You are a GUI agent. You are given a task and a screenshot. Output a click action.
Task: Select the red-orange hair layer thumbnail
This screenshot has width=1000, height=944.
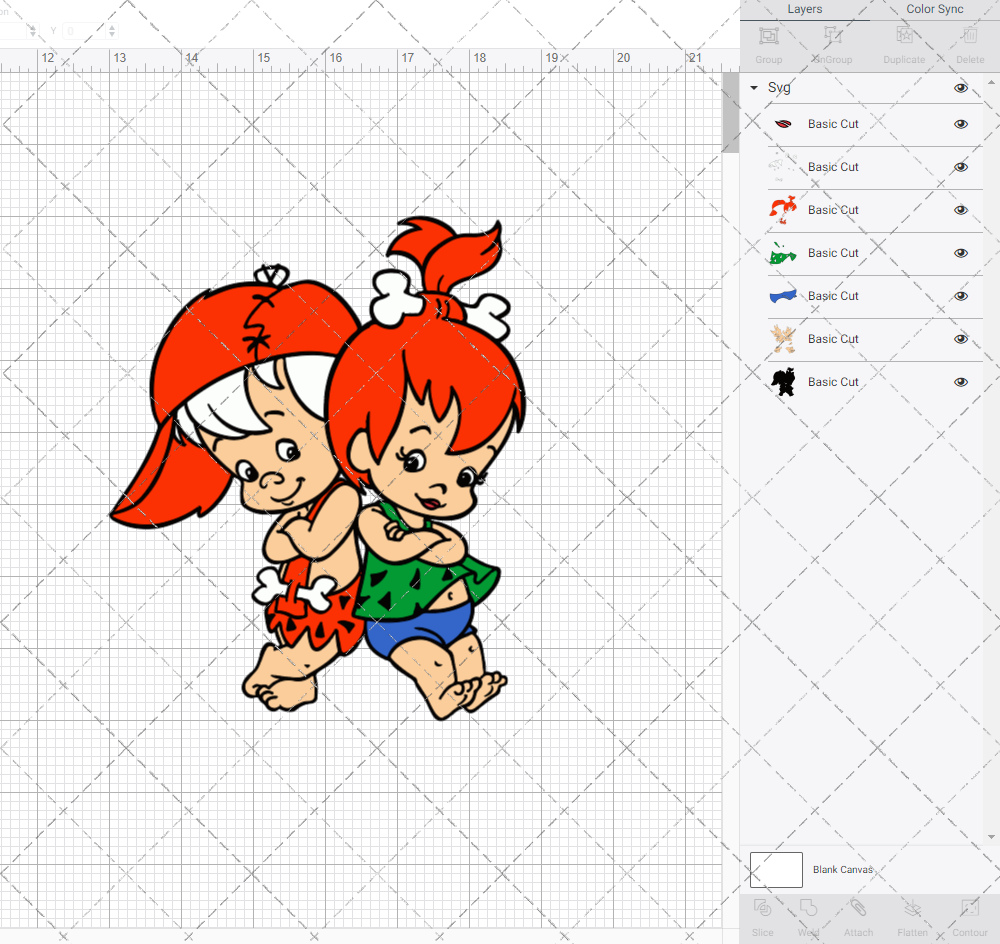point(783,210)
